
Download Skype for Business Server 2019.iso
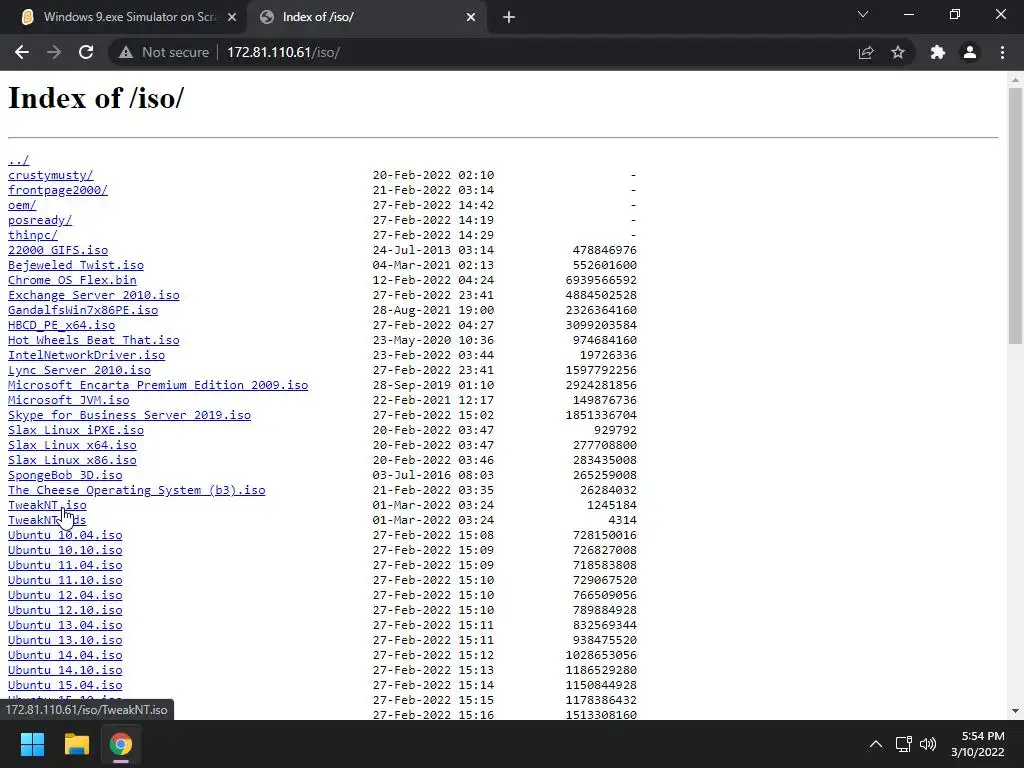coord(129,415)
